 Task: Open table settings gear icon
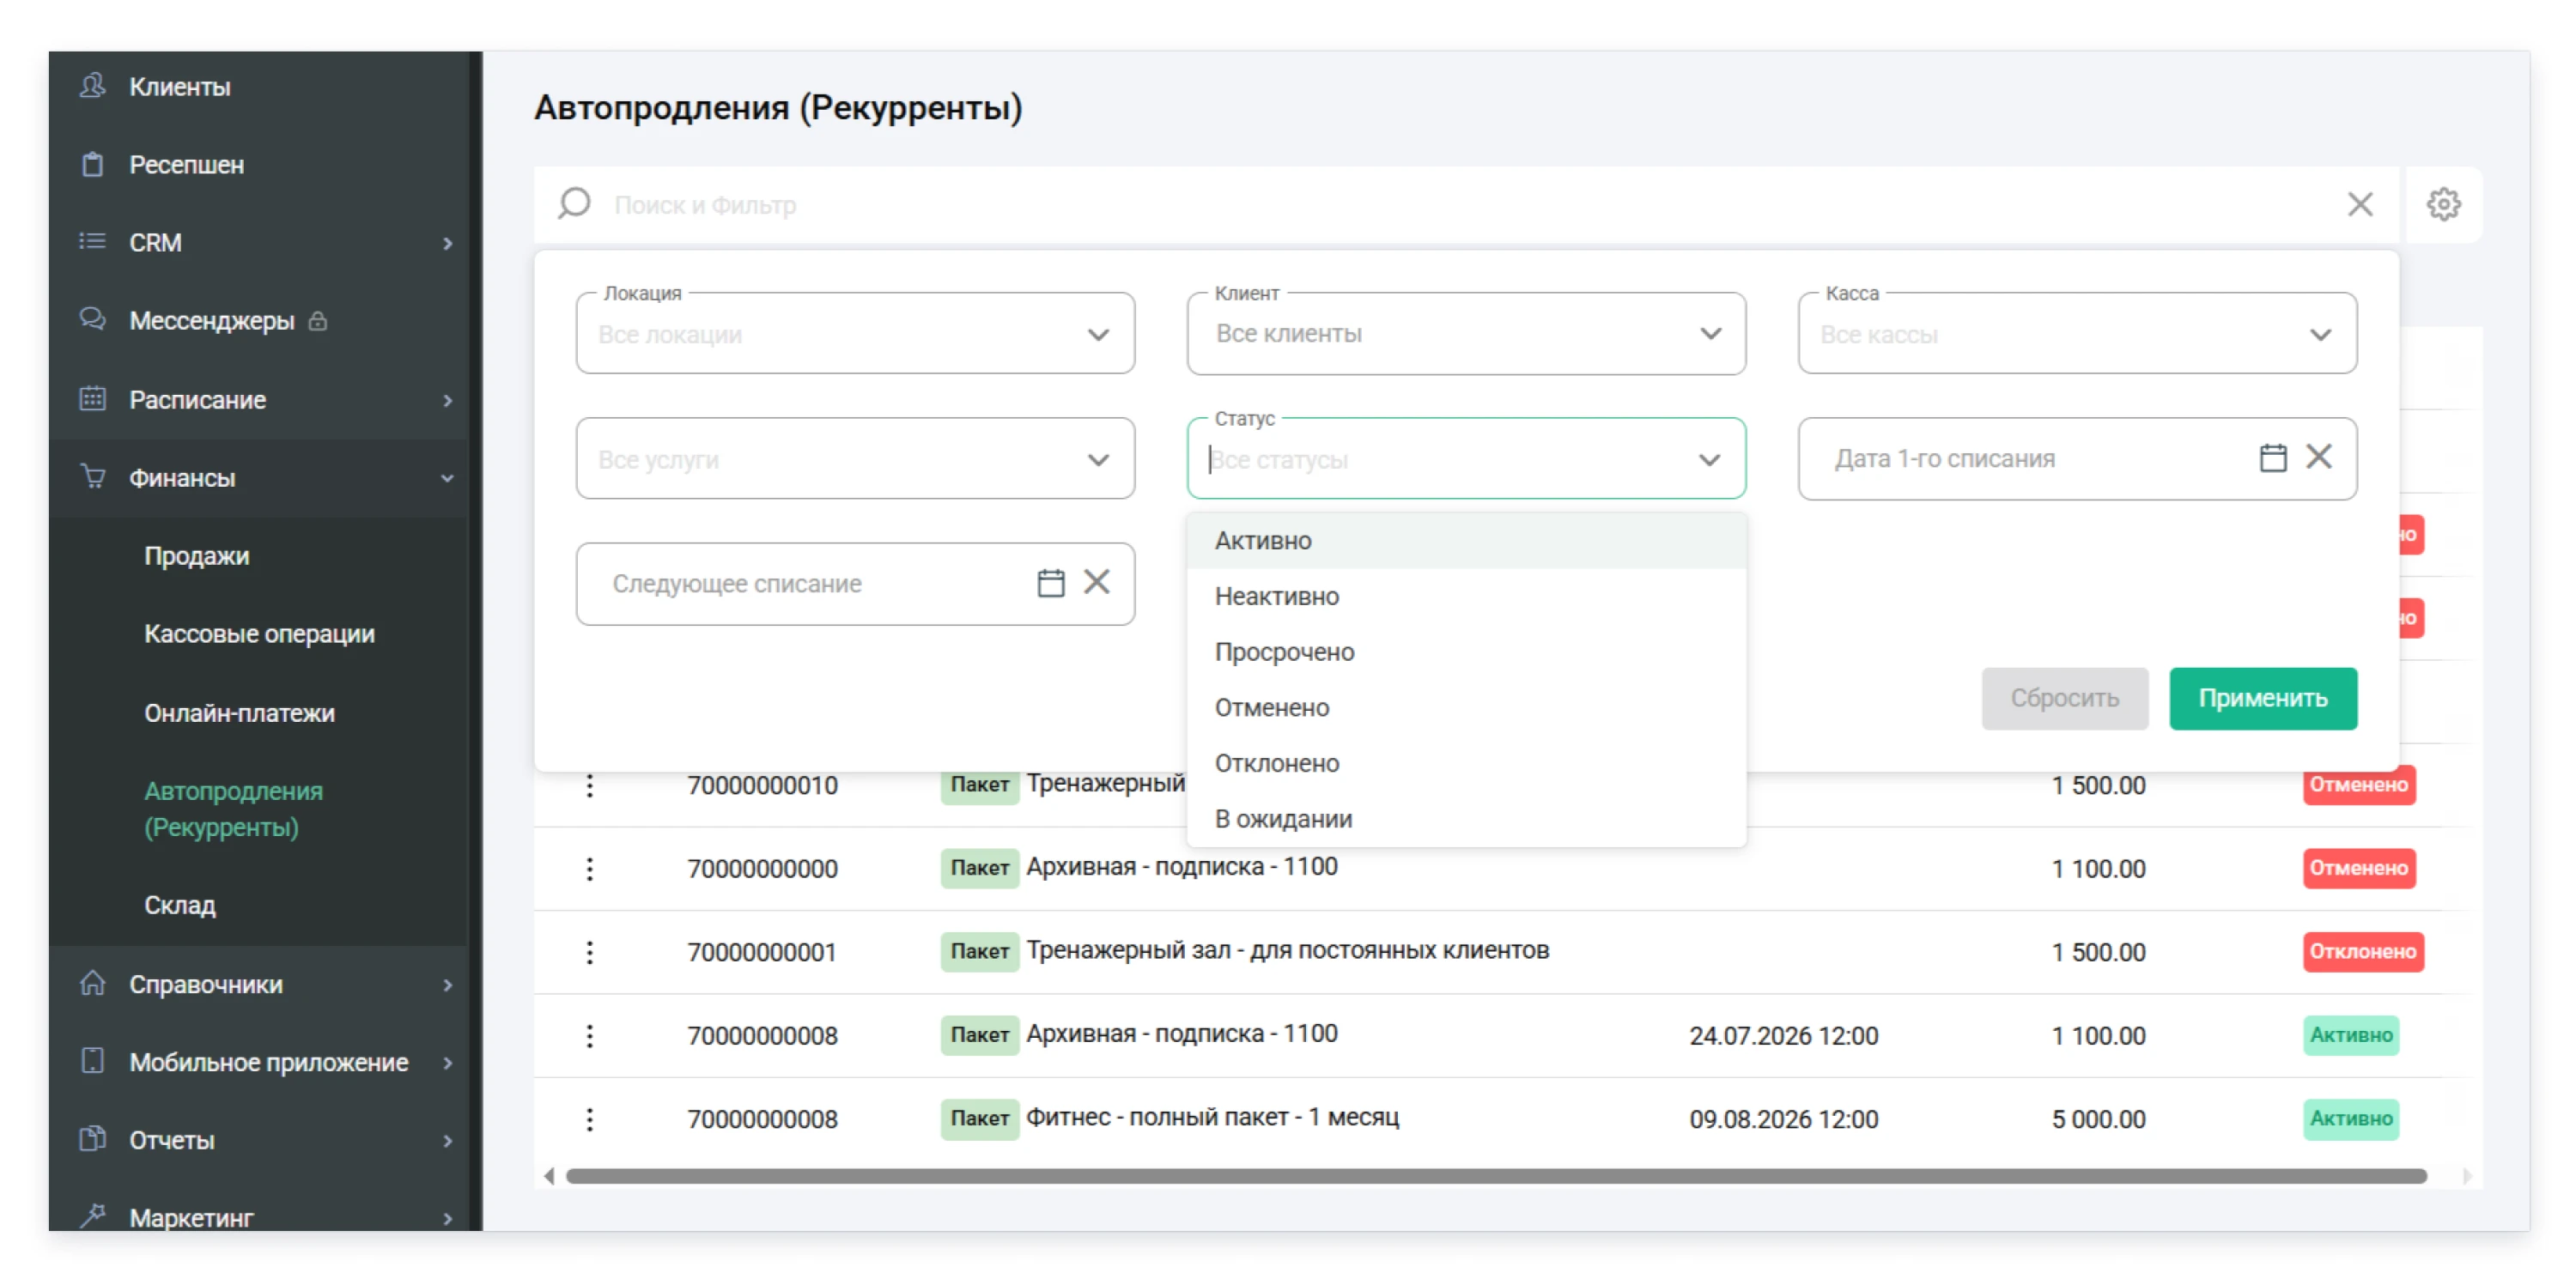[2443, 204]
